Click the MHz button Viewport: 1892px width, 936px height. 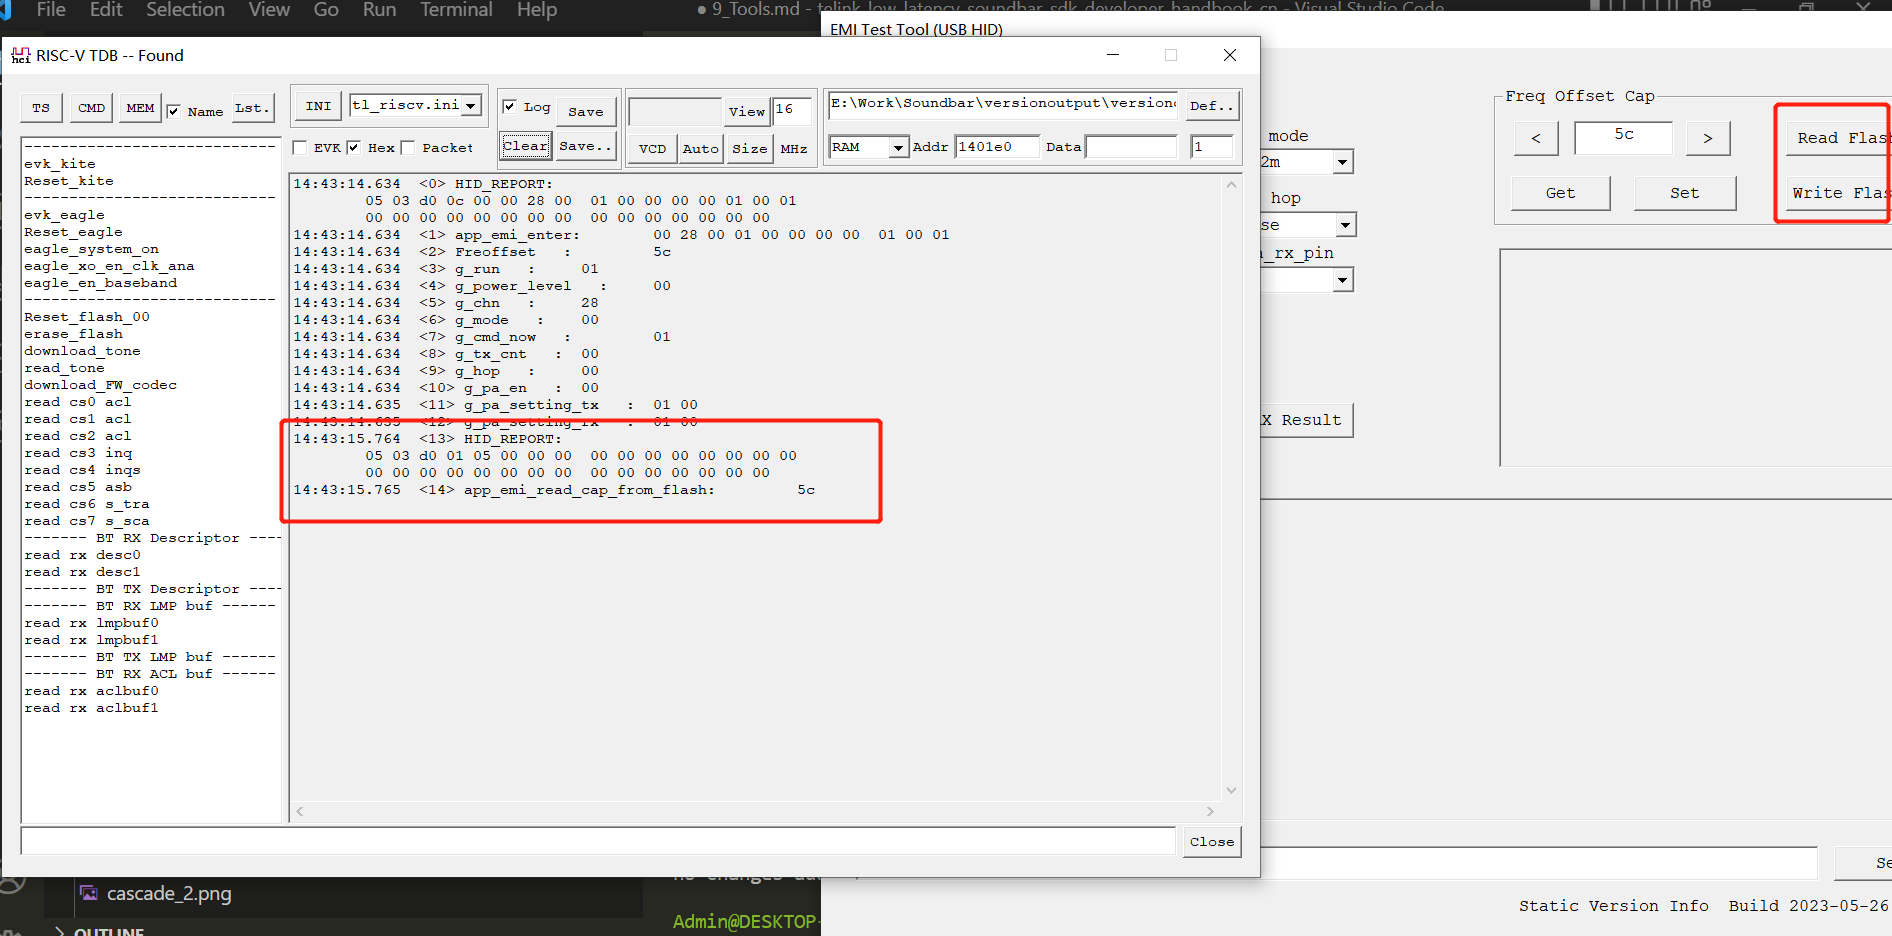(794, 147)
